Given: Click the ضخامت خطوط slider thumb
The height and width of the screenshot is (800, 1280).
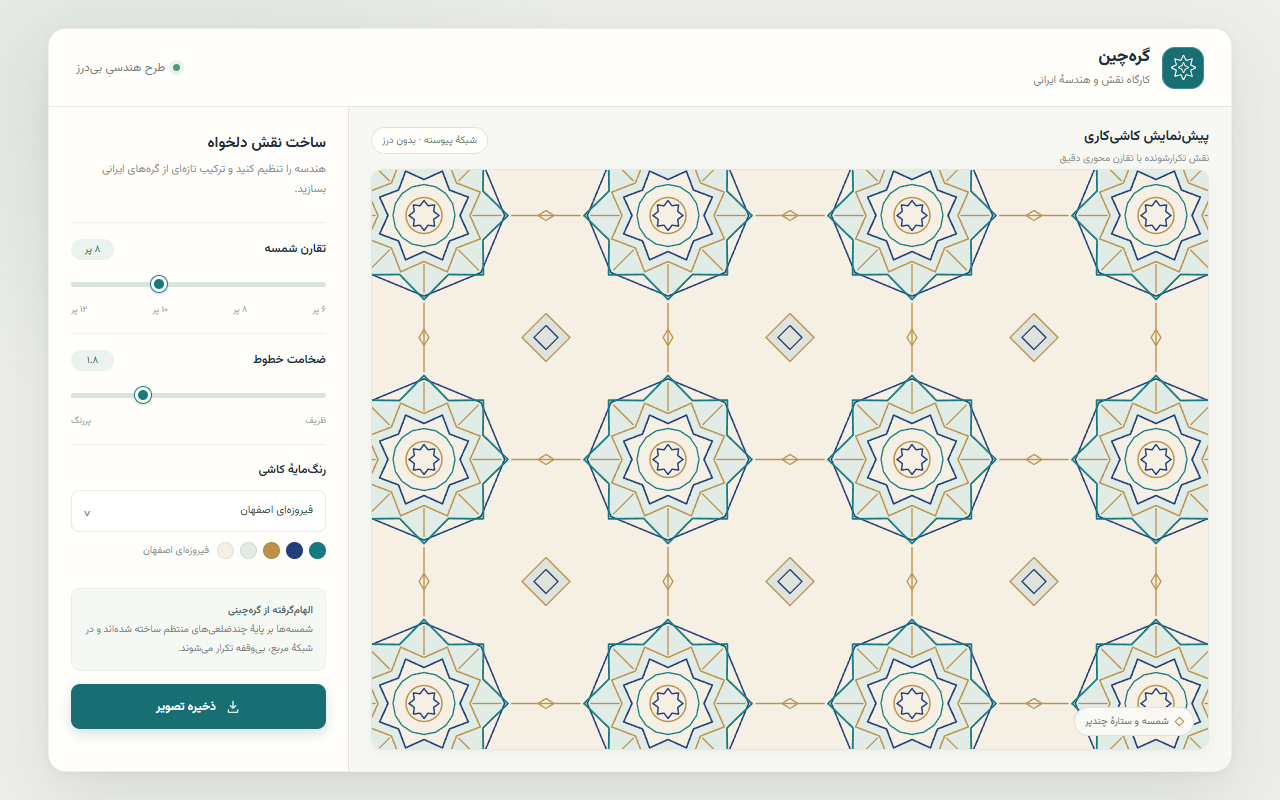Looking at the screenshot, I should point(143,395).
